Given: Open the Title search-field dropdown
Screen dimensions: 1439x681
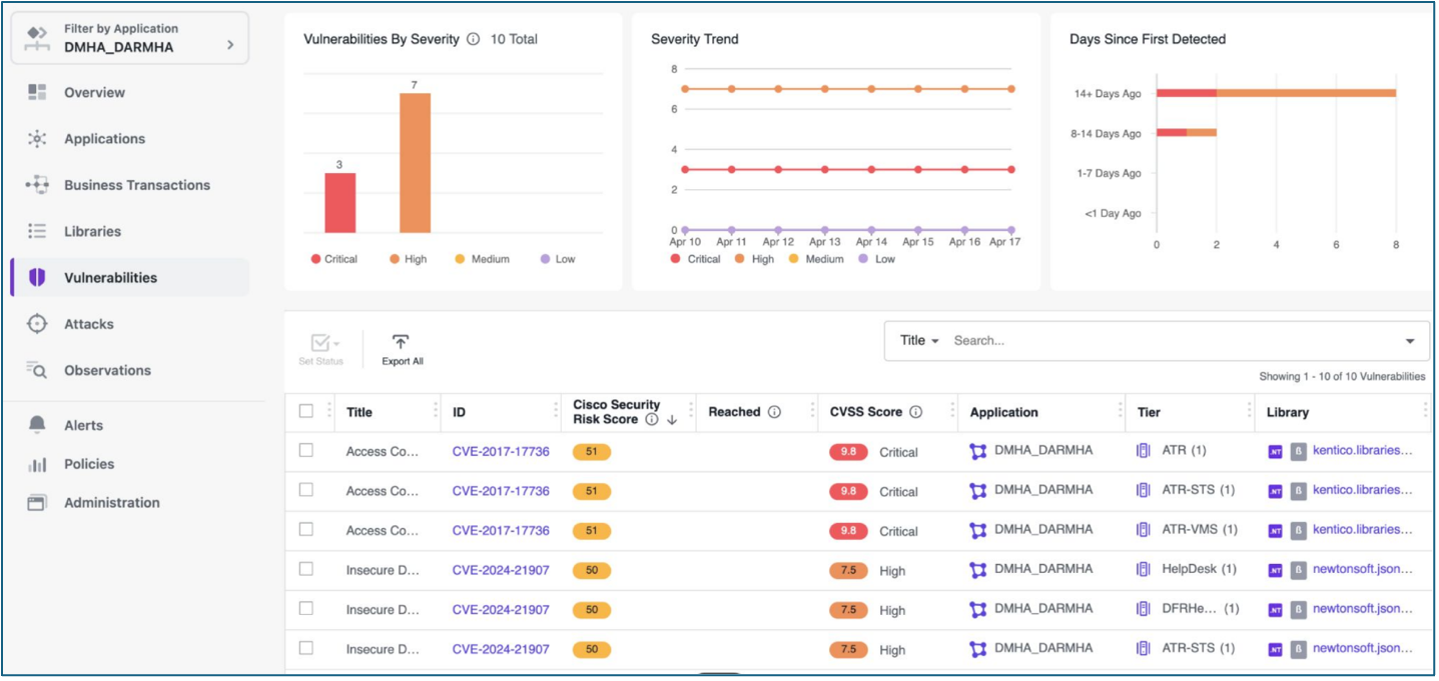Looking at the screenshot, I should tap(919, 341).
